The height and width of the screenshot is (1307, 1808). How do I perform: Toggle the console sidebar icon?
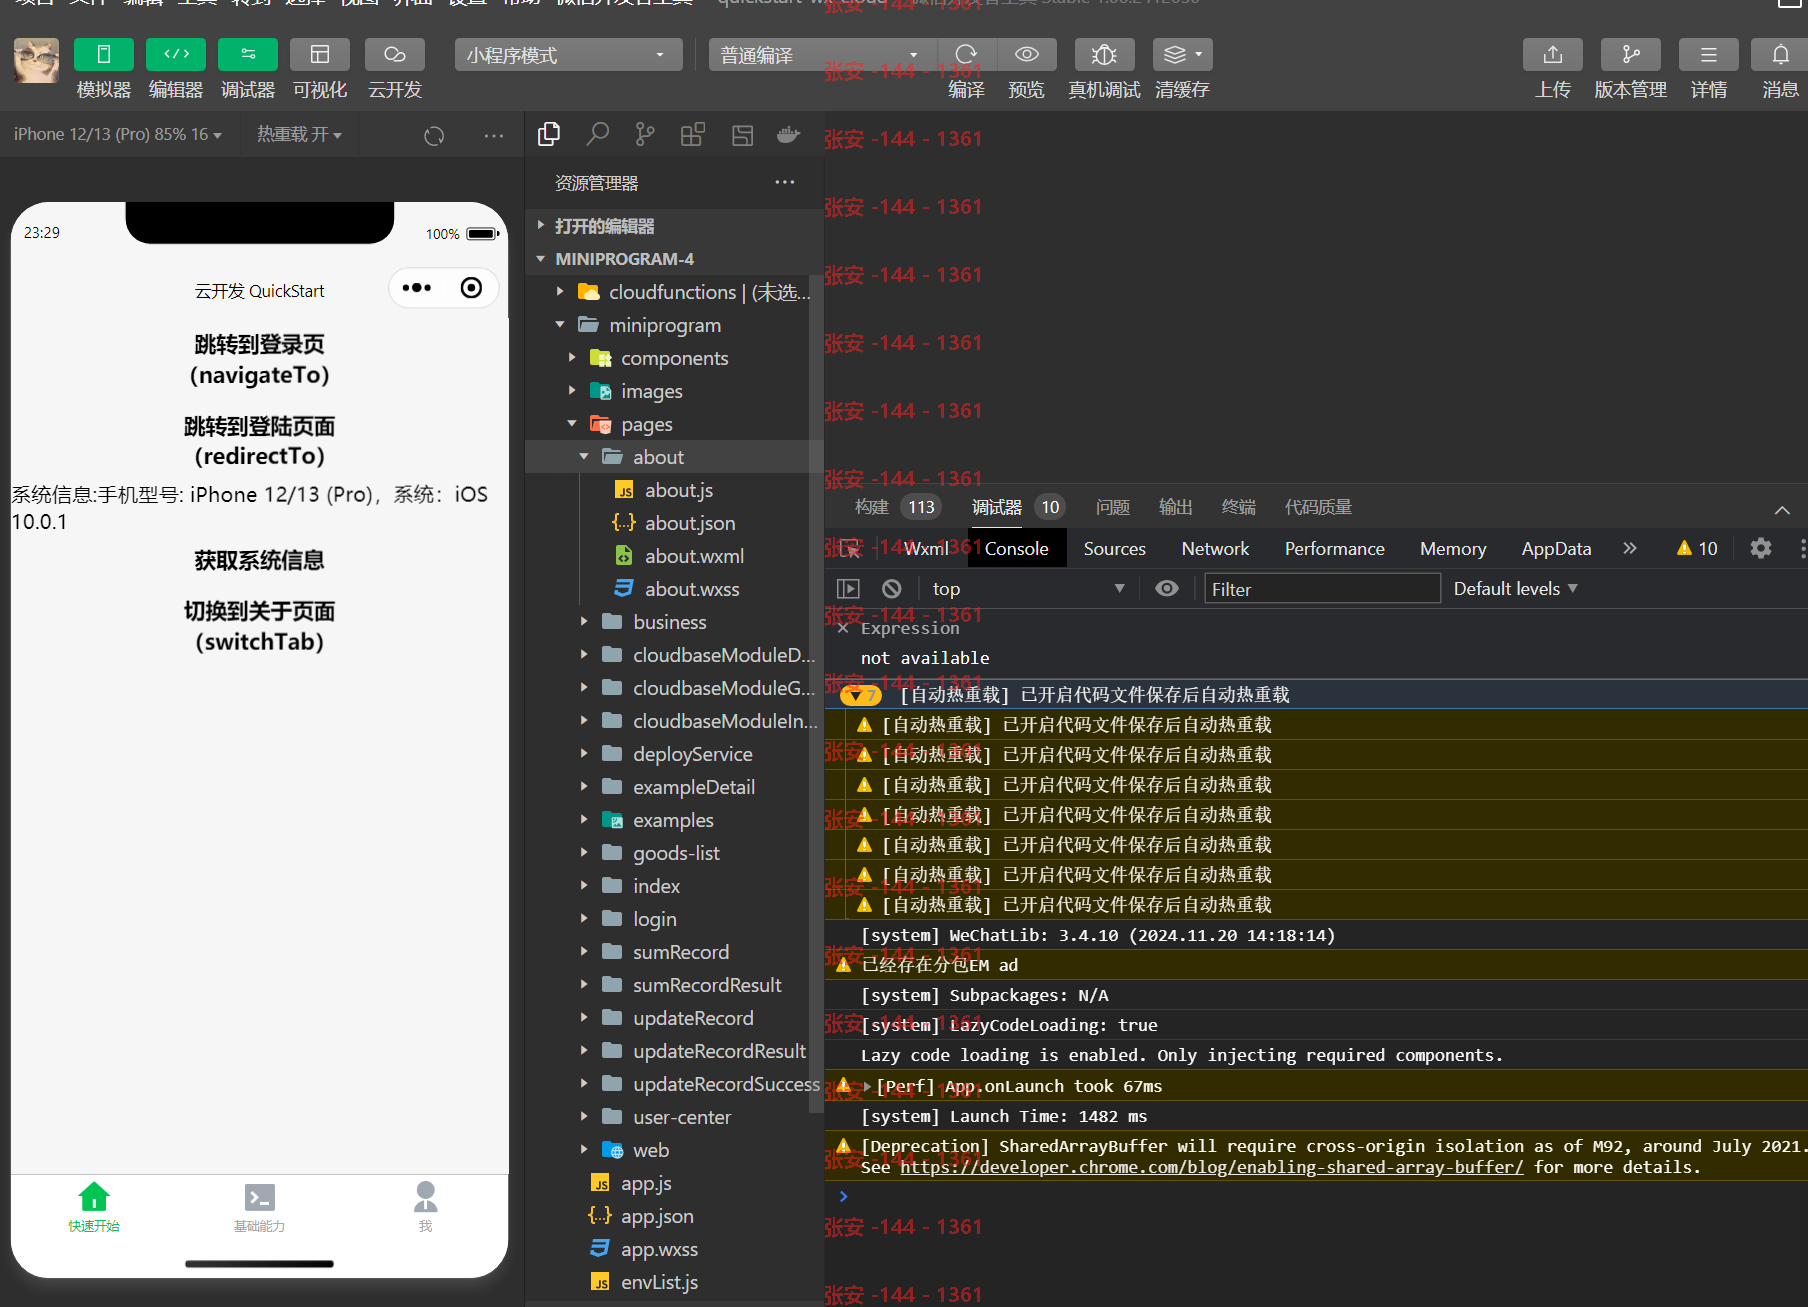[848, 589]
